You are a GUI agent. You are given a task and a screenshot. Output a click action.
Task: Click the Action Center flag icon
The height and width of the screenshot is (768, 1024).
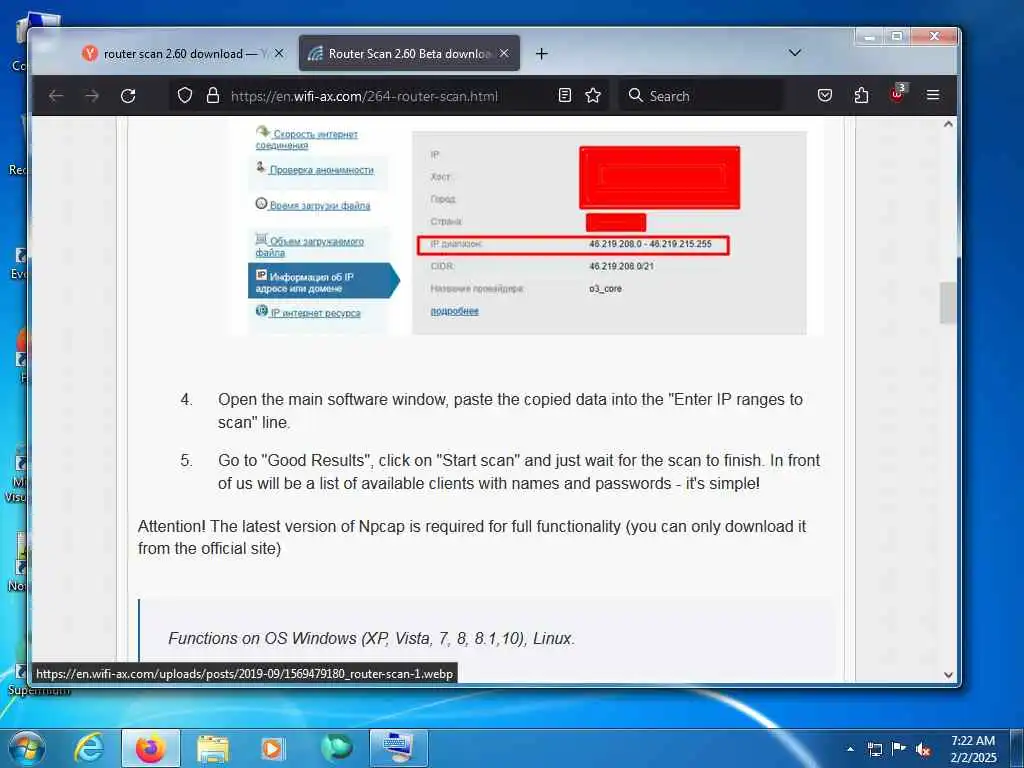899,749
